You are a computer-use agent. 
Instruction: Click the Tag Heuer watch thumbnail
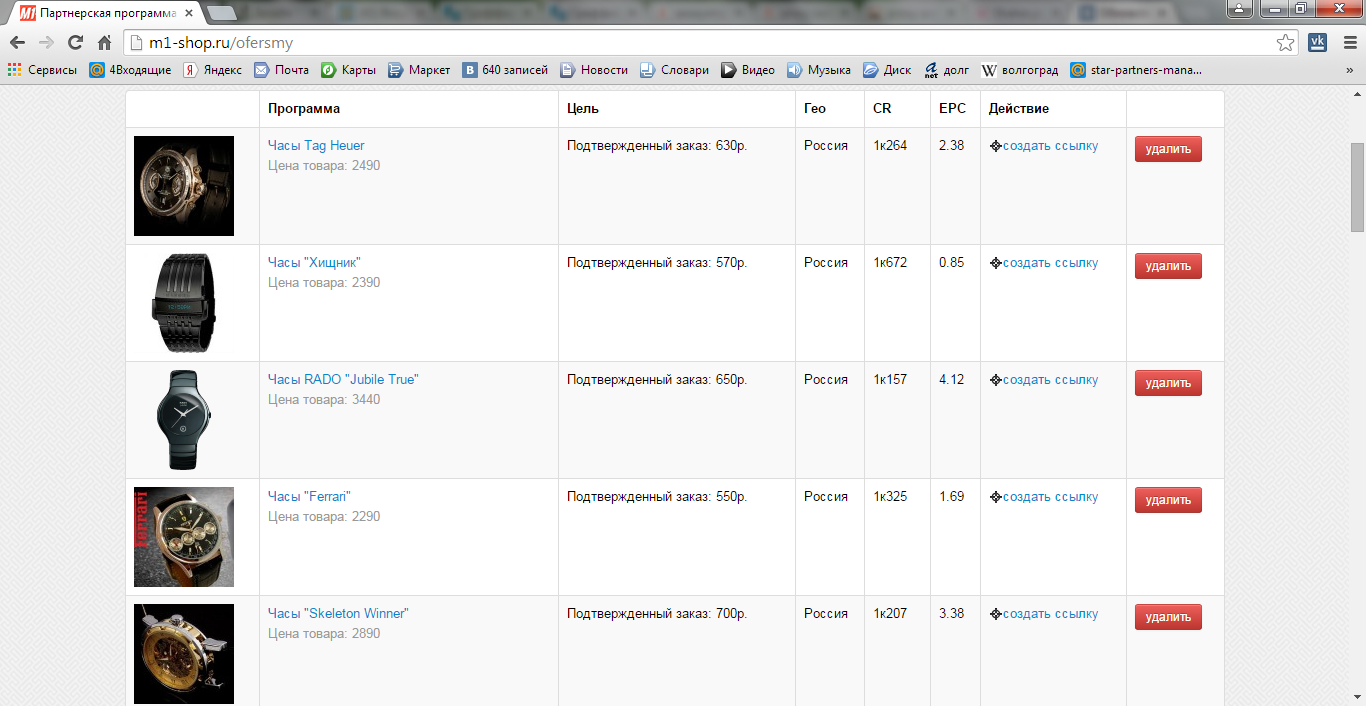[184, 186]
